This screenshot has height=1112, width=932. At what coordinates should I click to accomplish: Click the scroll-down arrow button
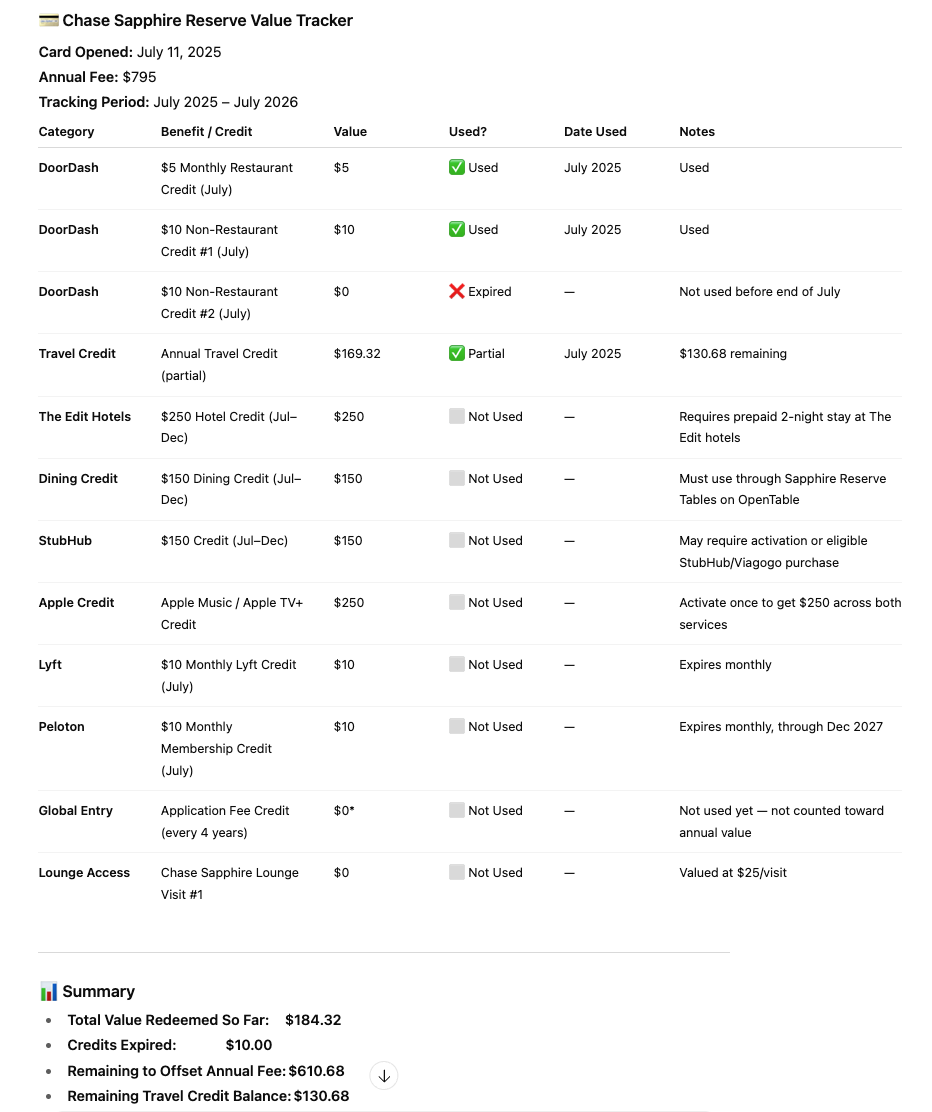pyautogui.click(x=384, y=1076)
